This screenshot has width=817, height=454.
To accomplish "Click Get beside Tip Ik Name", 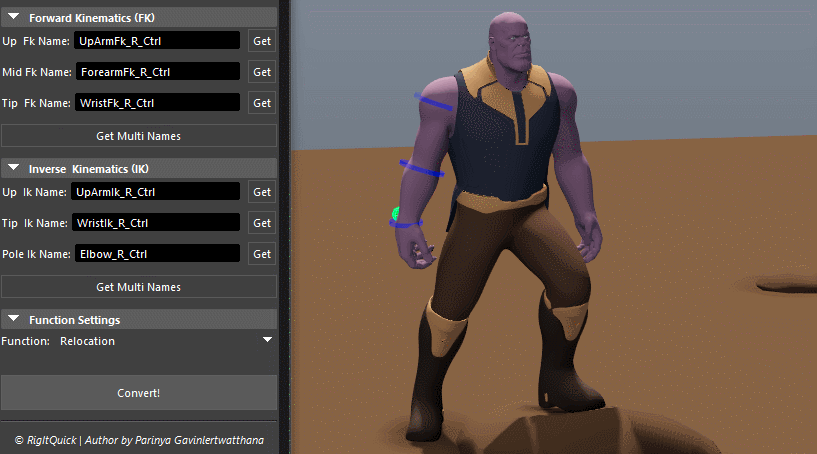I will click(262, 223).
